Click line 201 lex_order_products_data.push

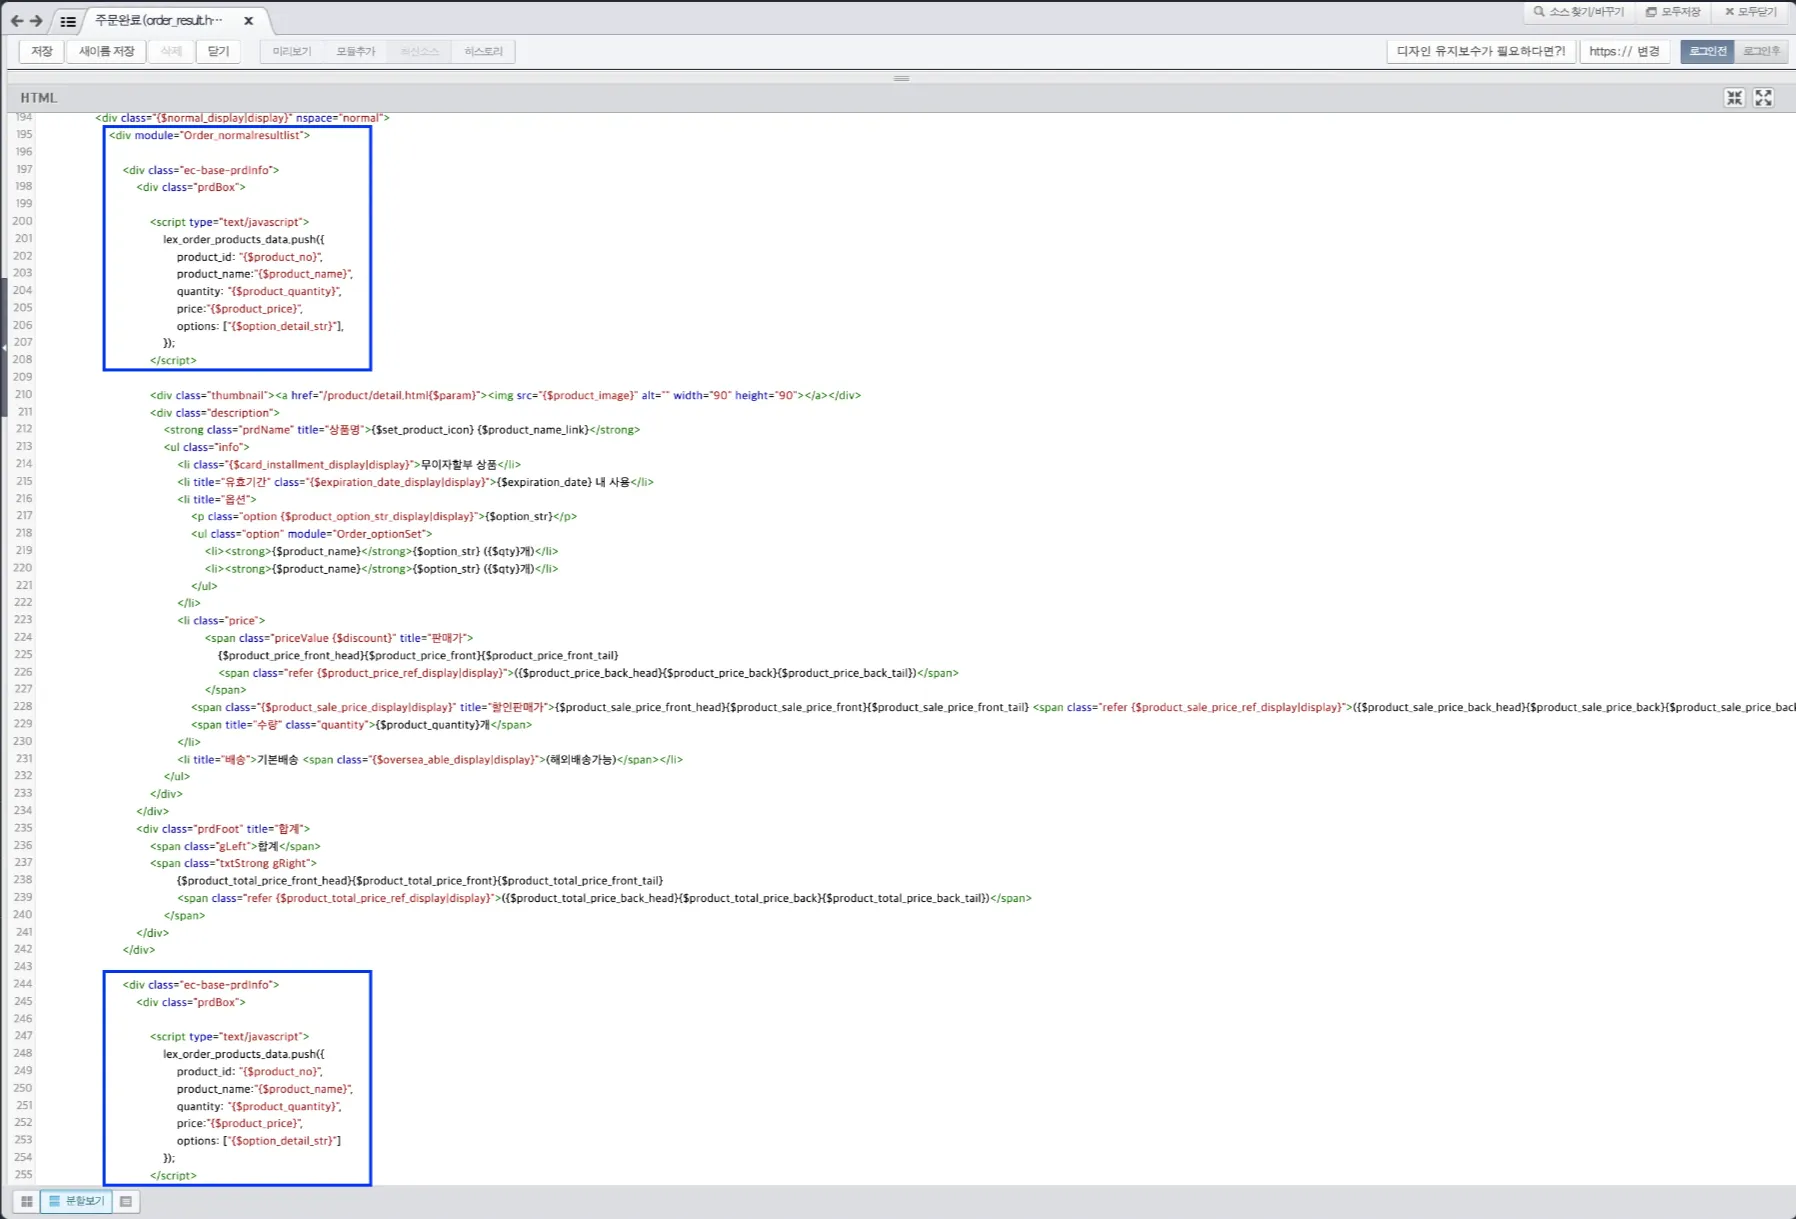[244, 239]
